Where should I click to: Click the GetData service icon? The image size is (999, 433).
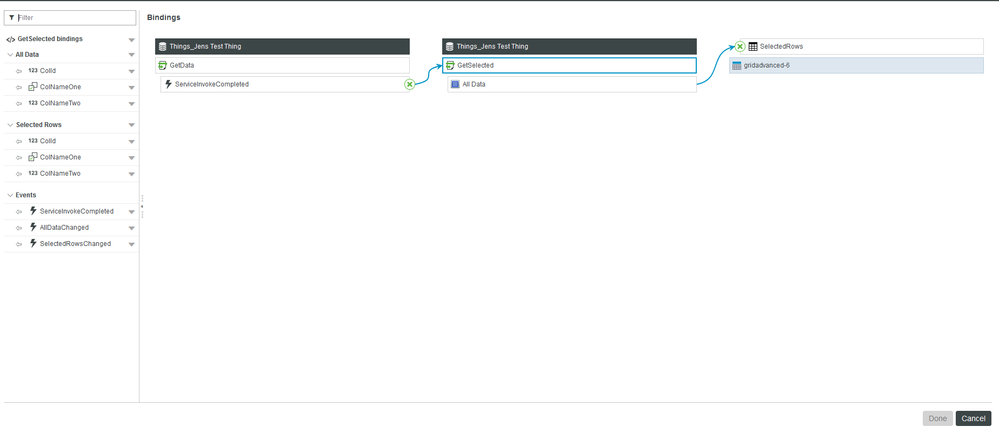(162, 65)
